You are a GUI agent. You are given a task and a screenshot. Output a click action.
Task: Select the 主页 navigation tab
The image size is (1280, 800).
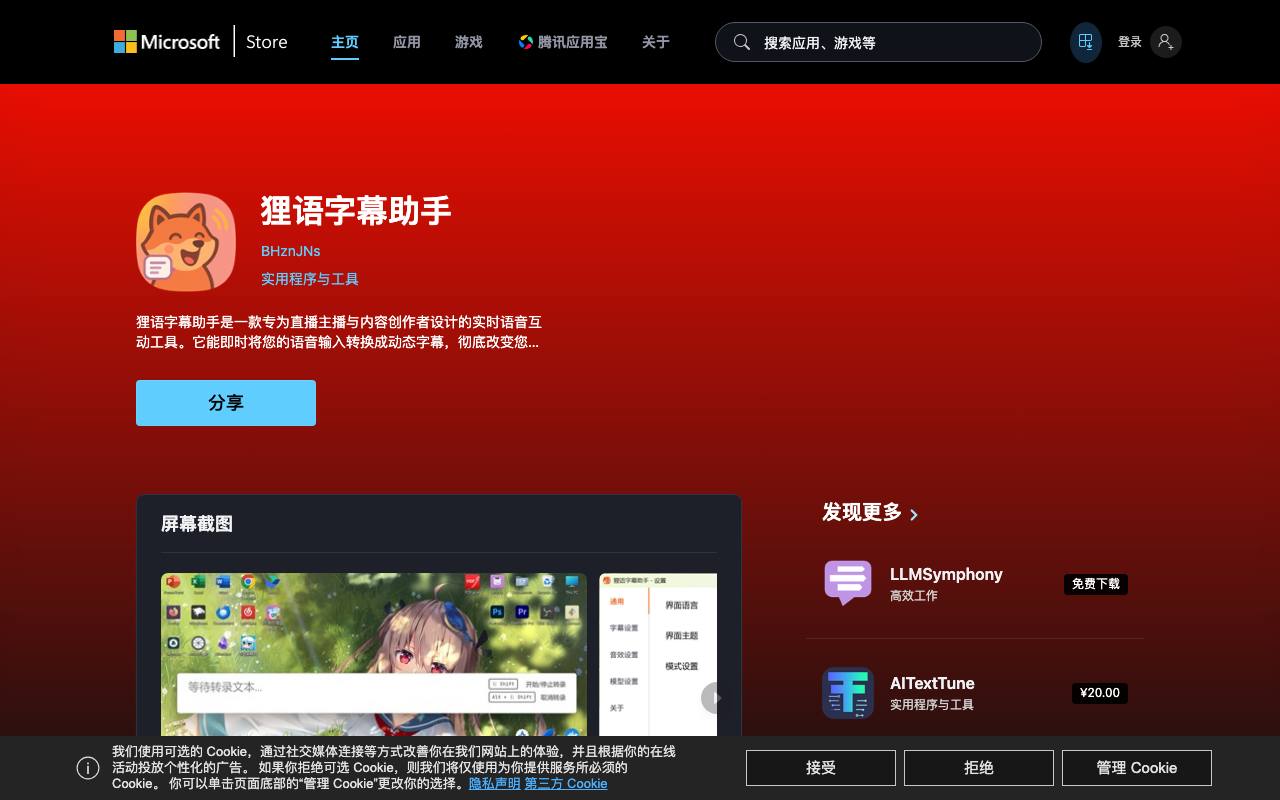coord(345,42)
